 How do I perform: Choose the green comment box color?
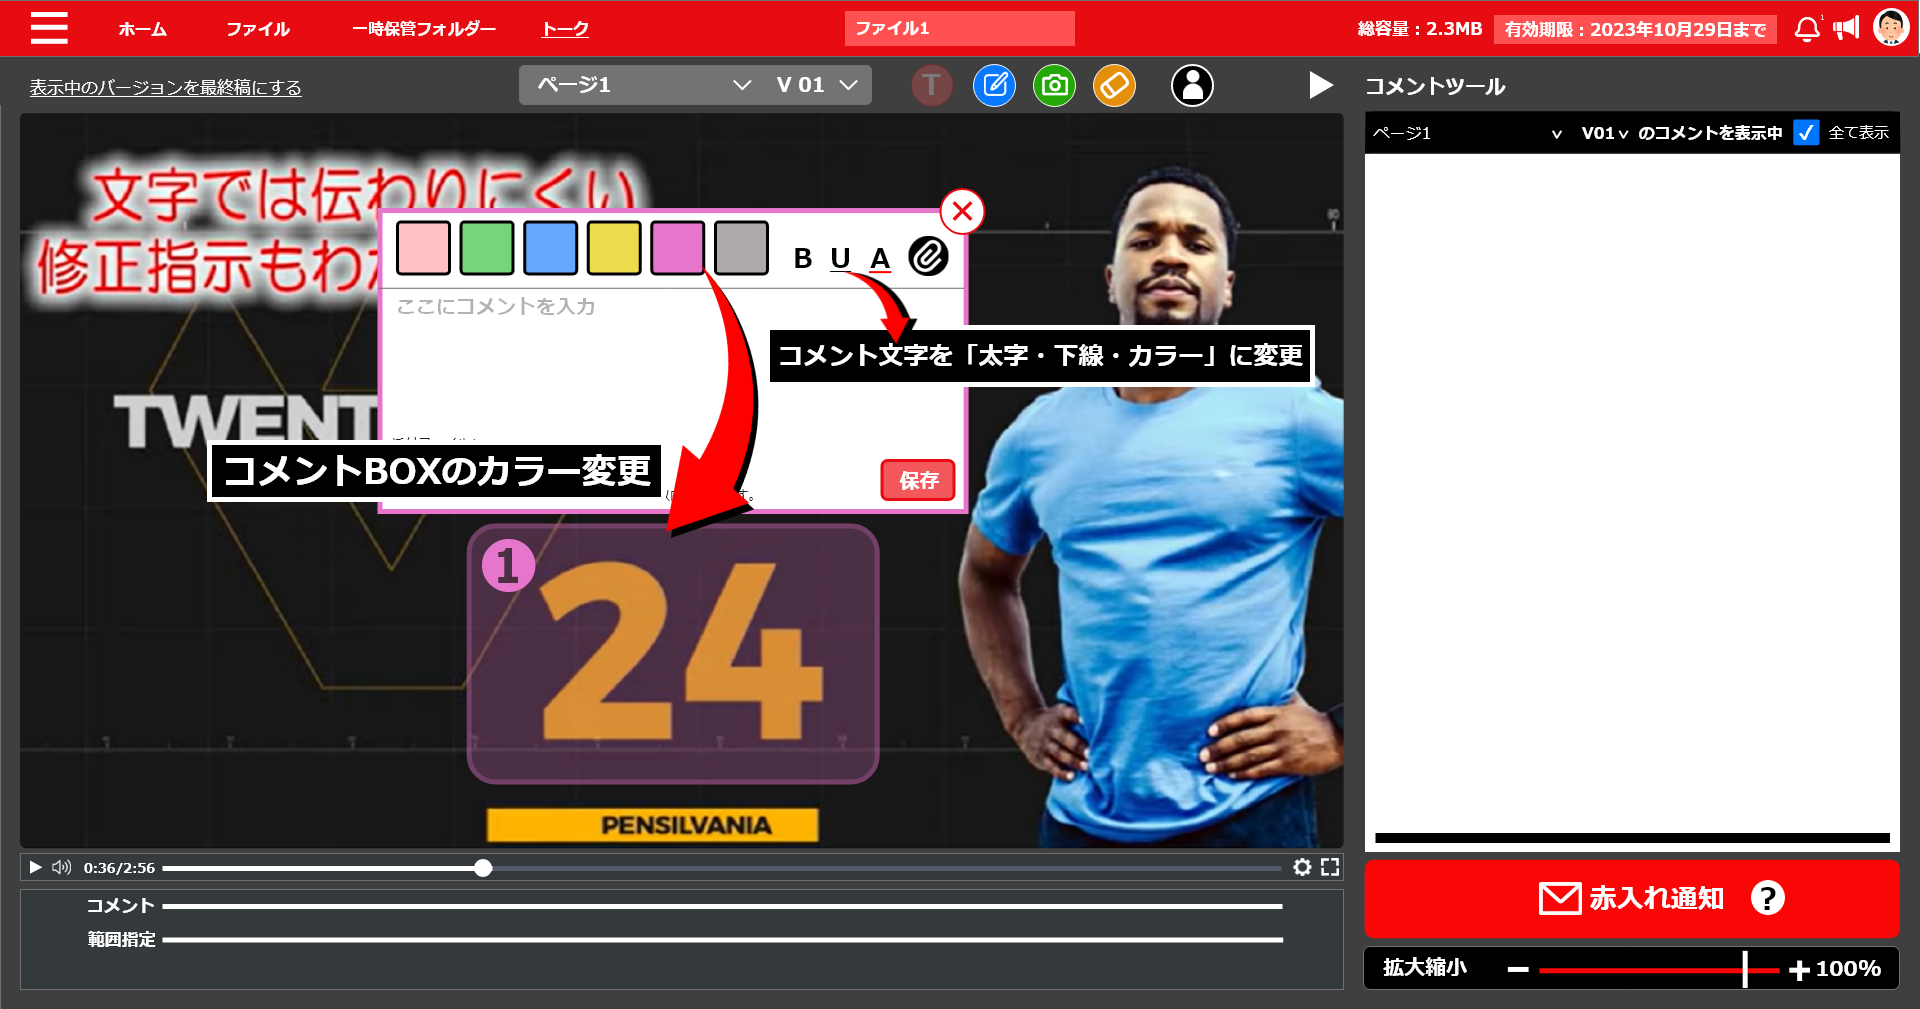[487, 248]
